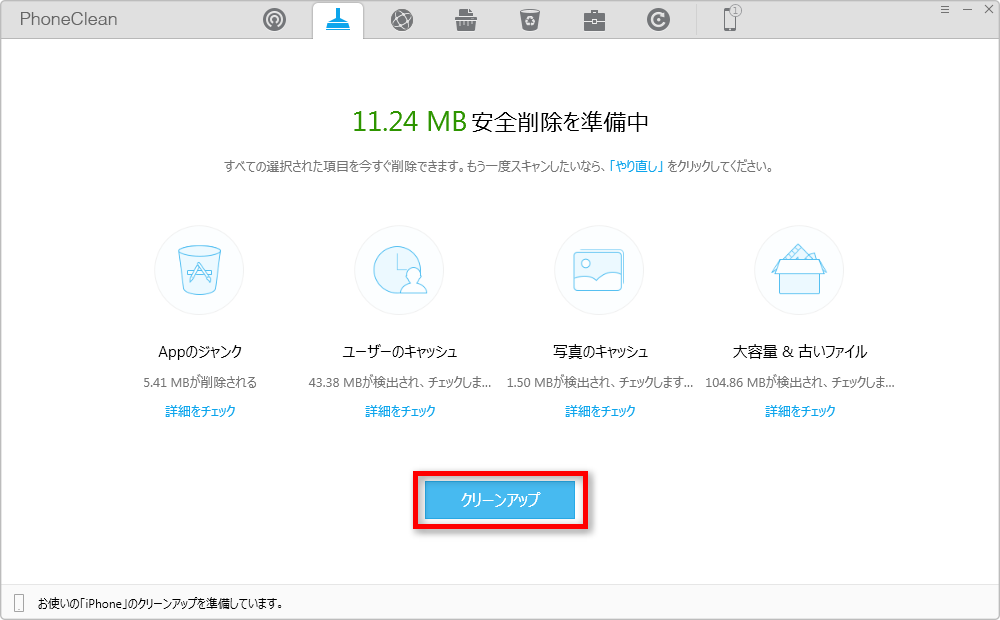The width and height of the screenshot is (1000, 620).
Task: Click the やり直し rescan link
Action: 636,166
